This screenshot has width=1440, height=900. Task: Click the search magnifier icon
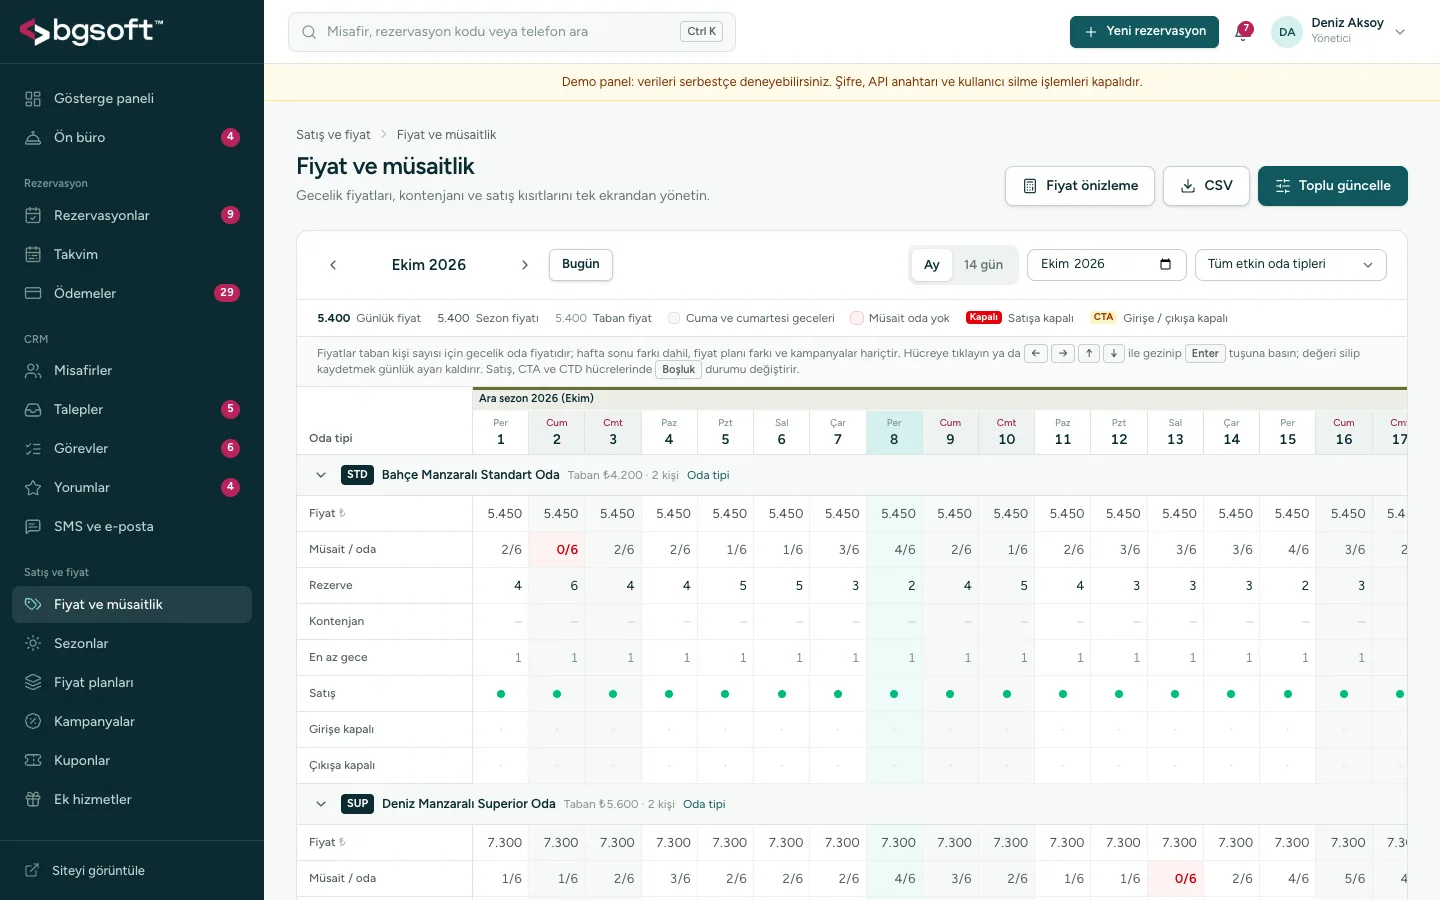309,32
